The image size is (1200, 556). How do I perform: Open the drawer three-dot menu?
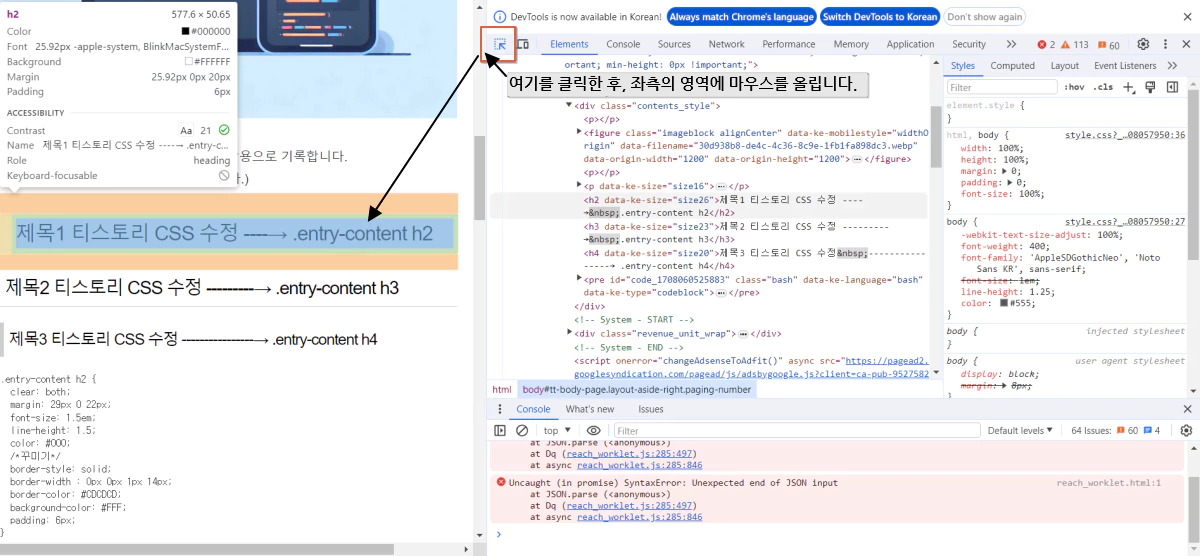pyautogui.click(x=499, y=409)
